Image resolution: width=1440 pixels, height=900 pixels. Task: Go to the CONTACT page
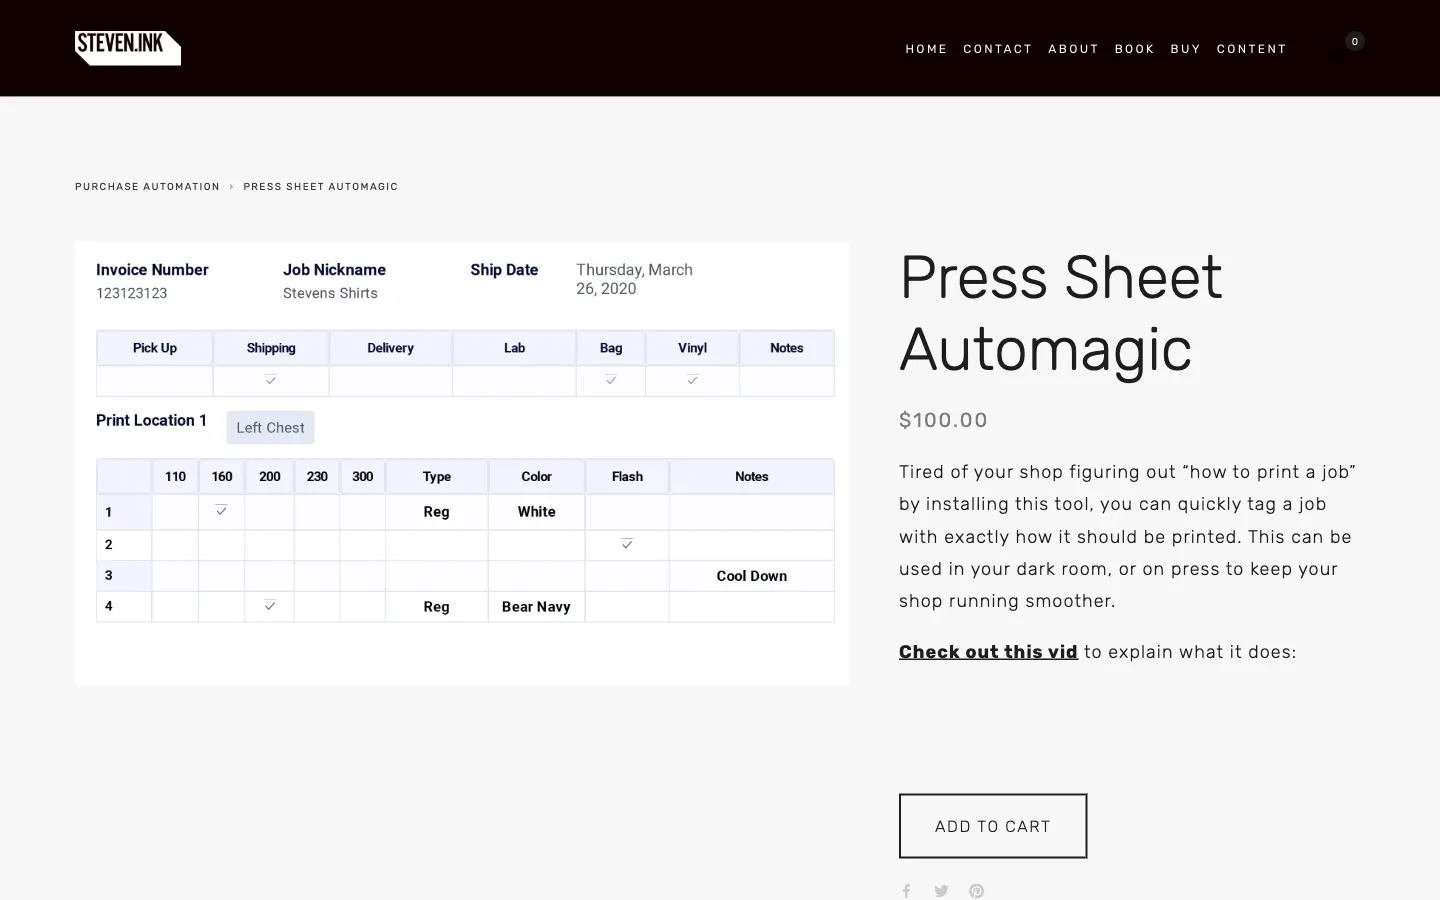pyautogui.click(x=997, y=49)
